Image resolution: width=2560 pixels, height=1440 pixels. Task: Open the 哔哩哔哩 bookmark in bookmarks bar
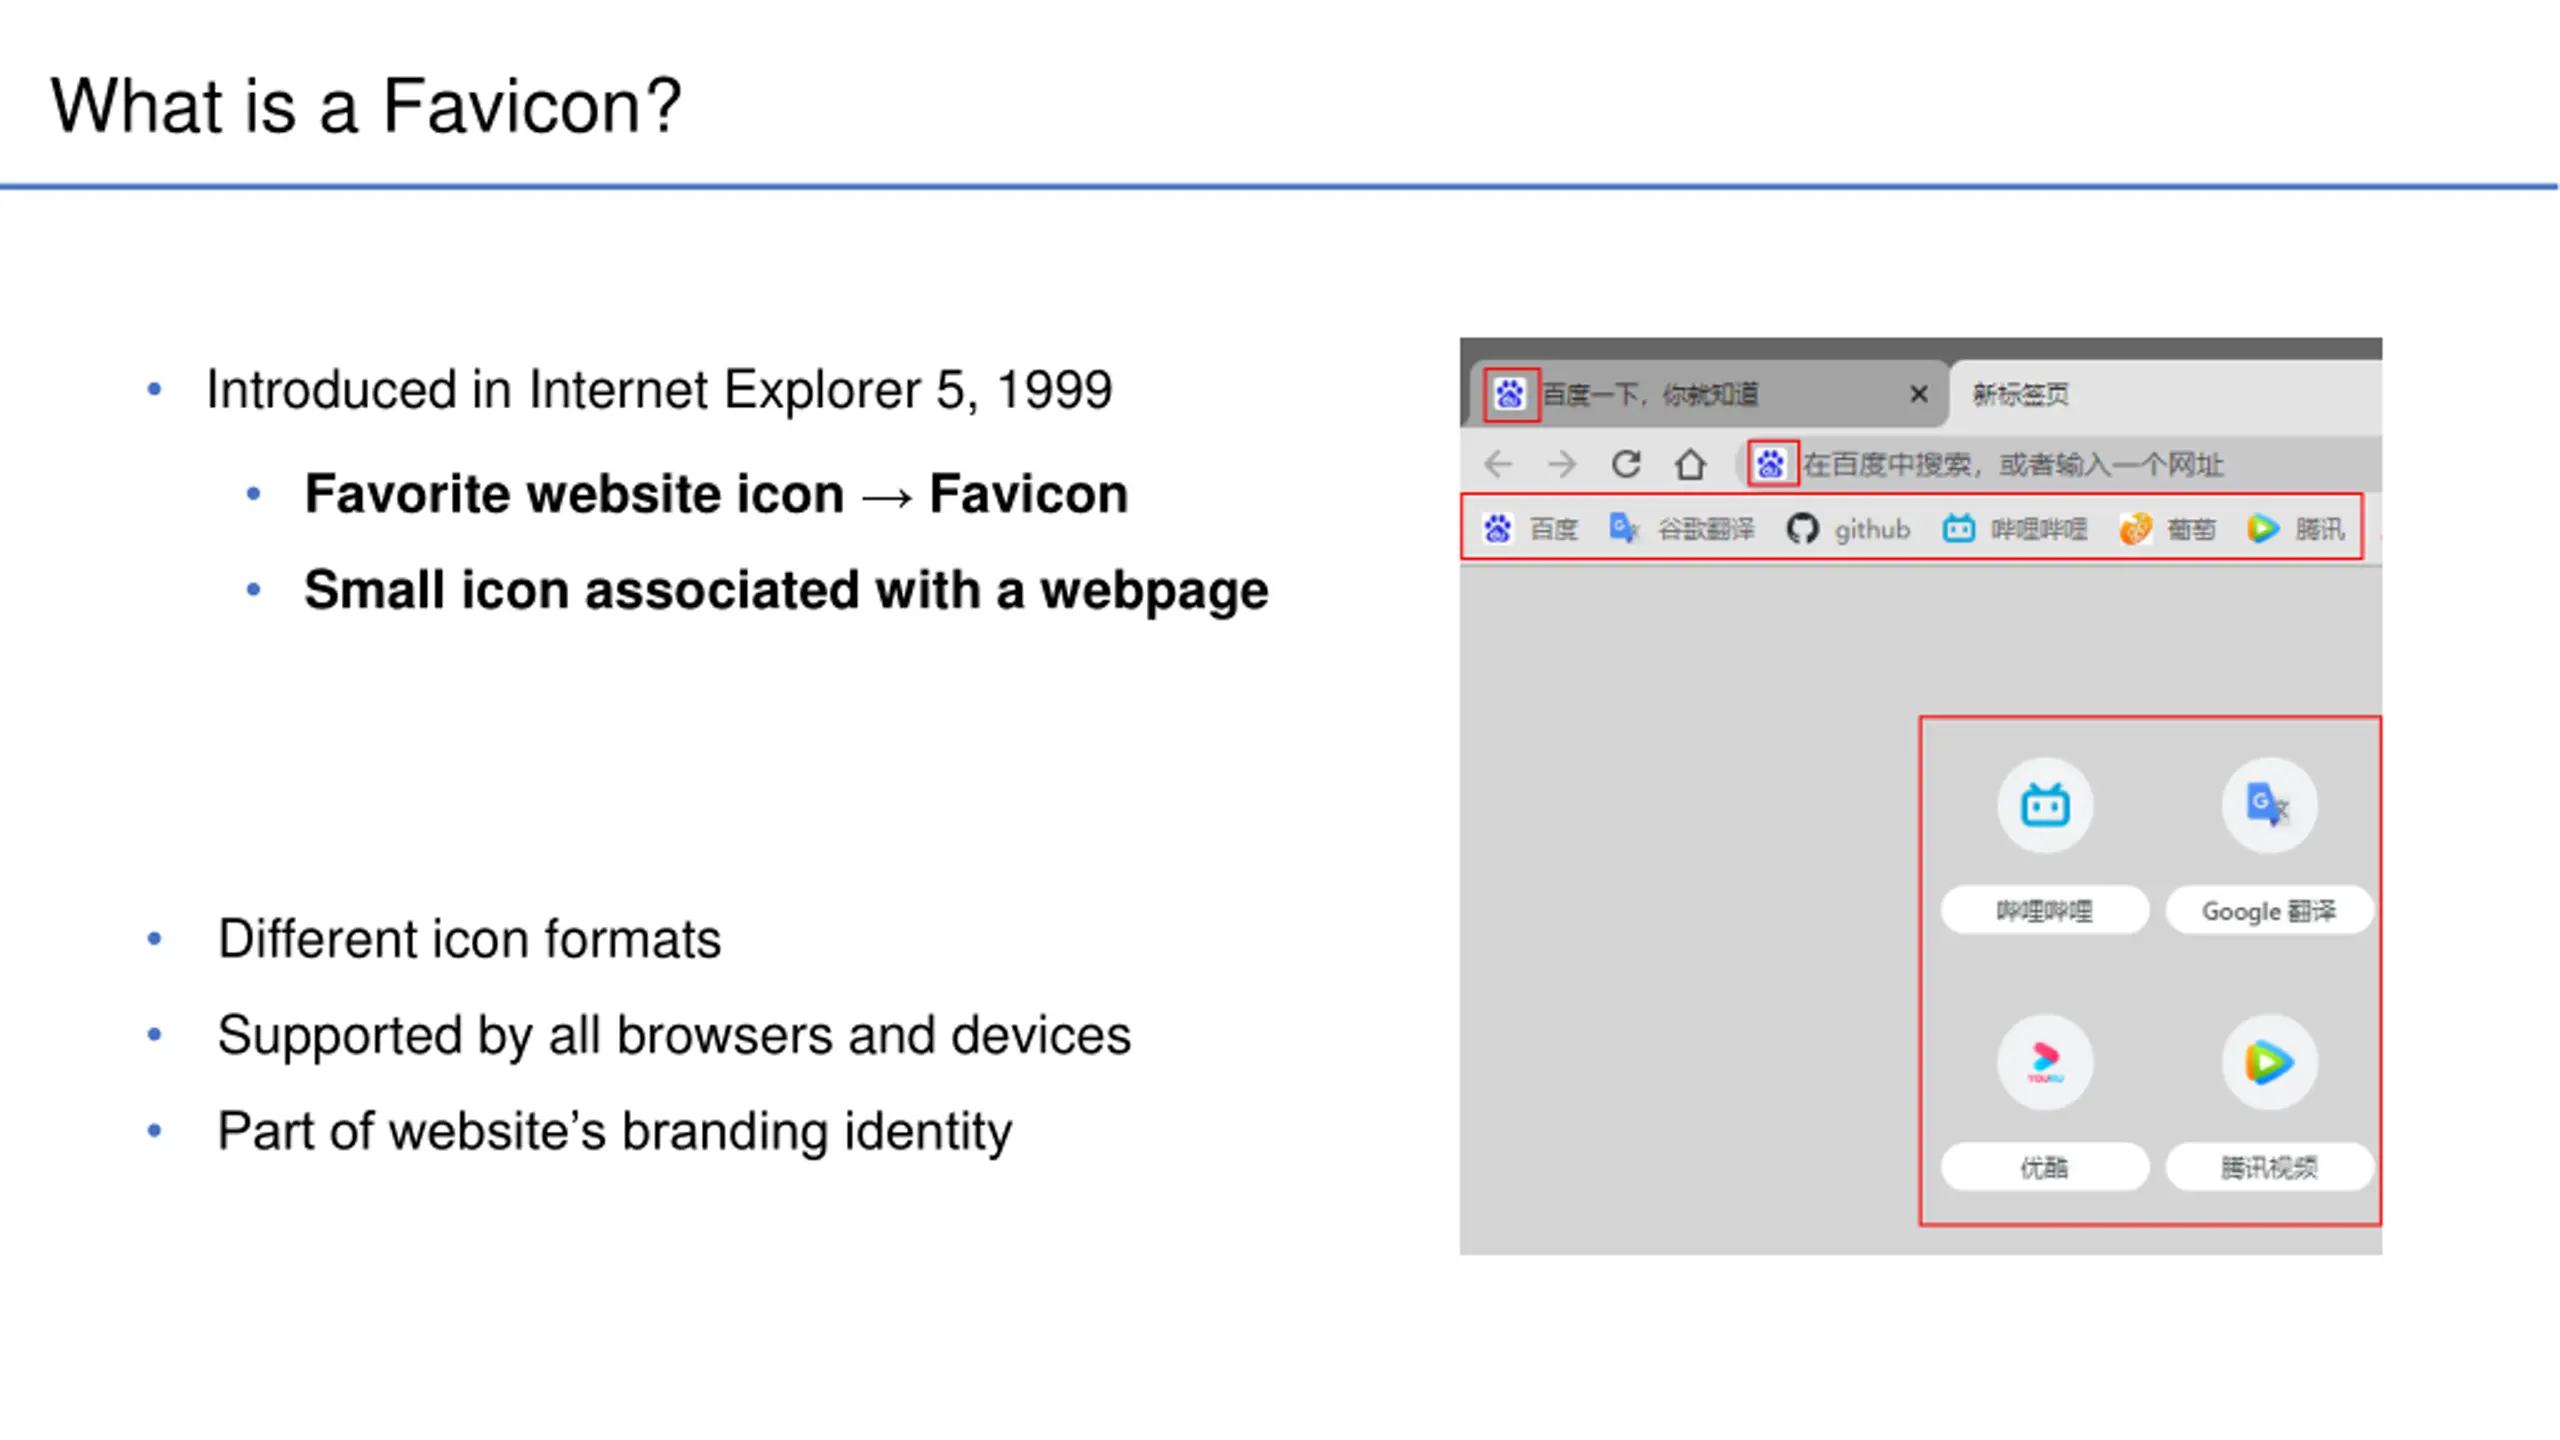(2039, 529)
